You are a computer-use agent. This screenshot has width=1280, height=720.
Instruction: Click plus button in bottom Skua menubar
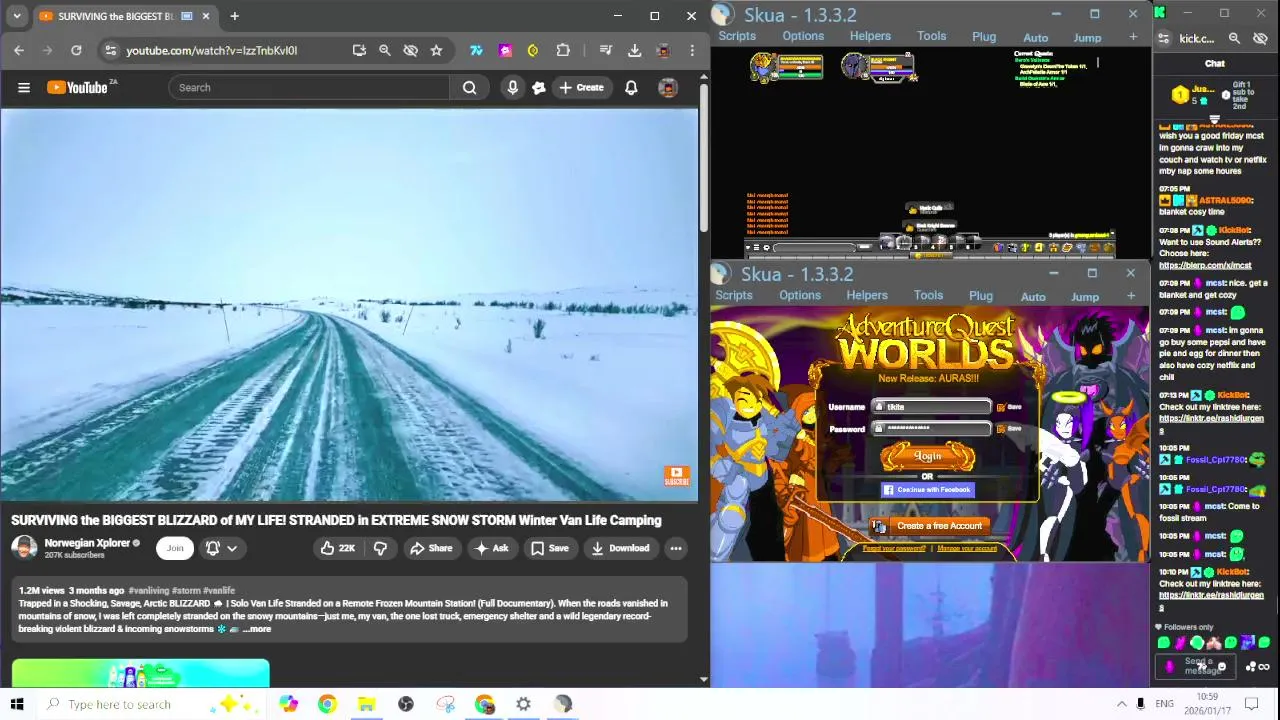point(1131,296)
